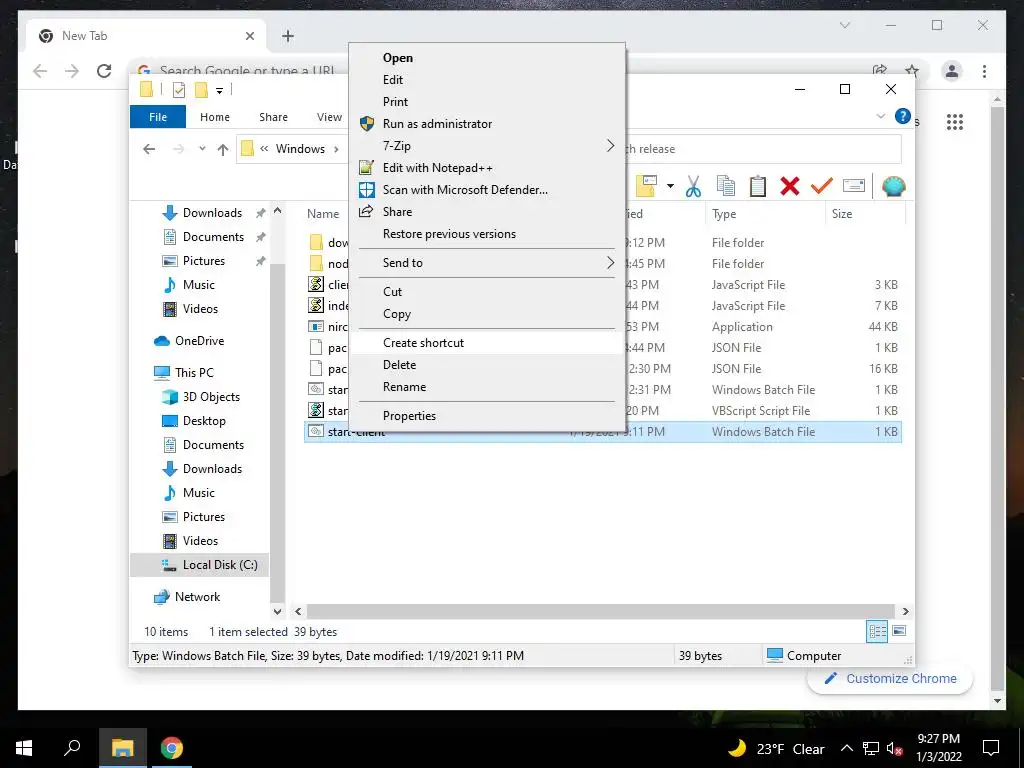Open the Customize Quick Access Toolbar dropdown
Screen dimensions: 1024x768
click(x=219, y=91)
